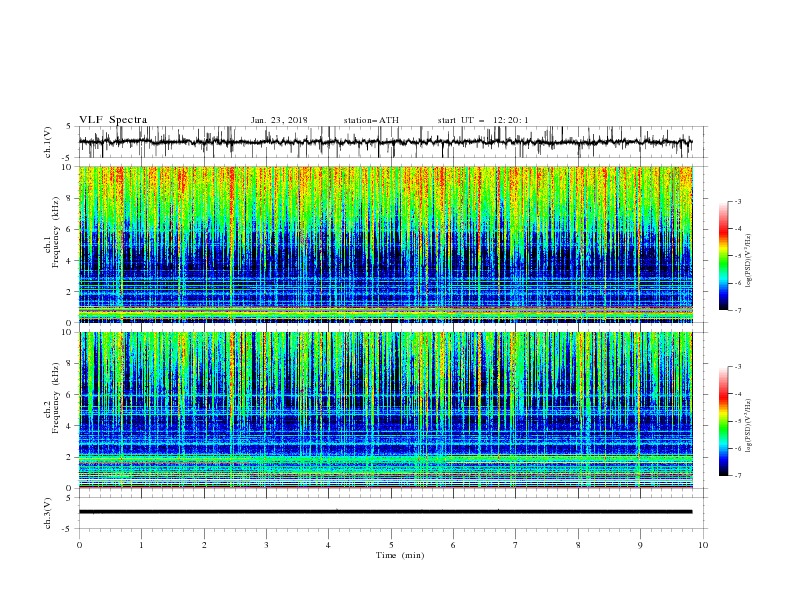Click the "-5" tick on ch.3(V) axis

[x=67, y=529]
